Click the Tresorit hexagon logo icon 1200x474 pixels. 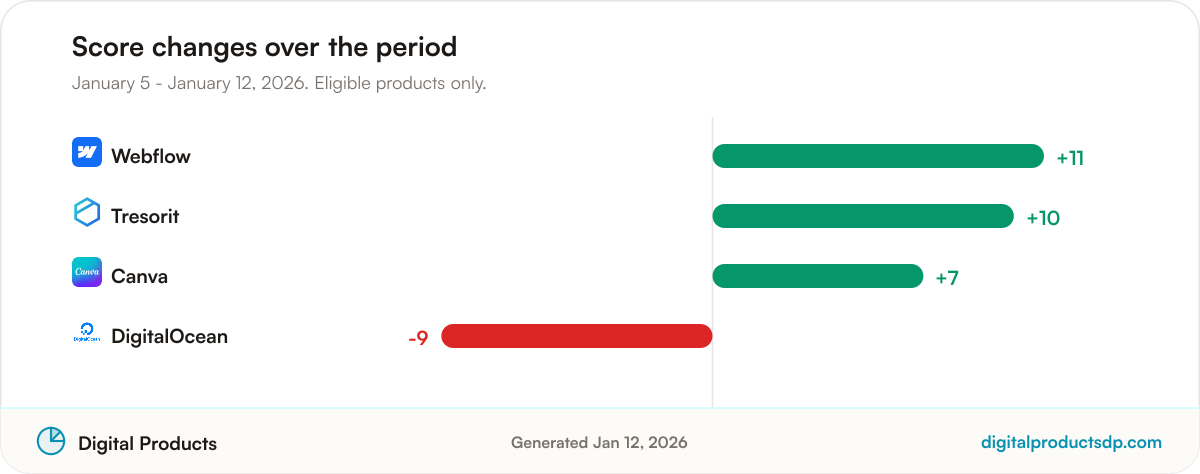click(x=87, y=212)
